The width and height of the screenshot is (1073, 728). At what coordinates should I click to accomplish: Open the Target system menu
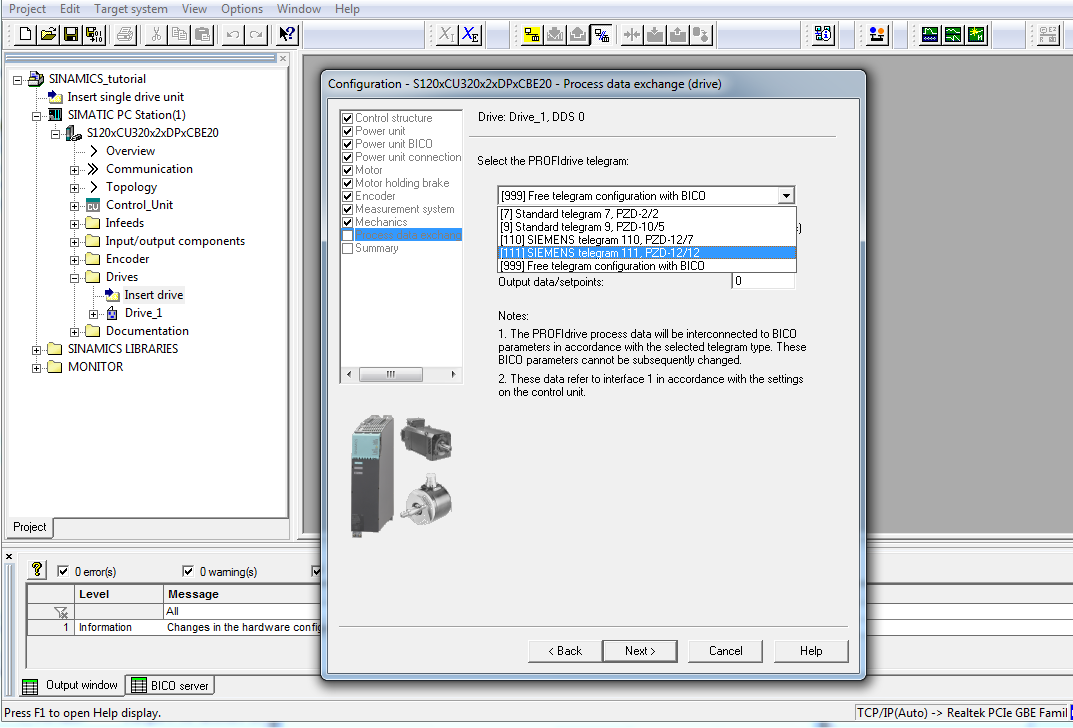(131, 9)
